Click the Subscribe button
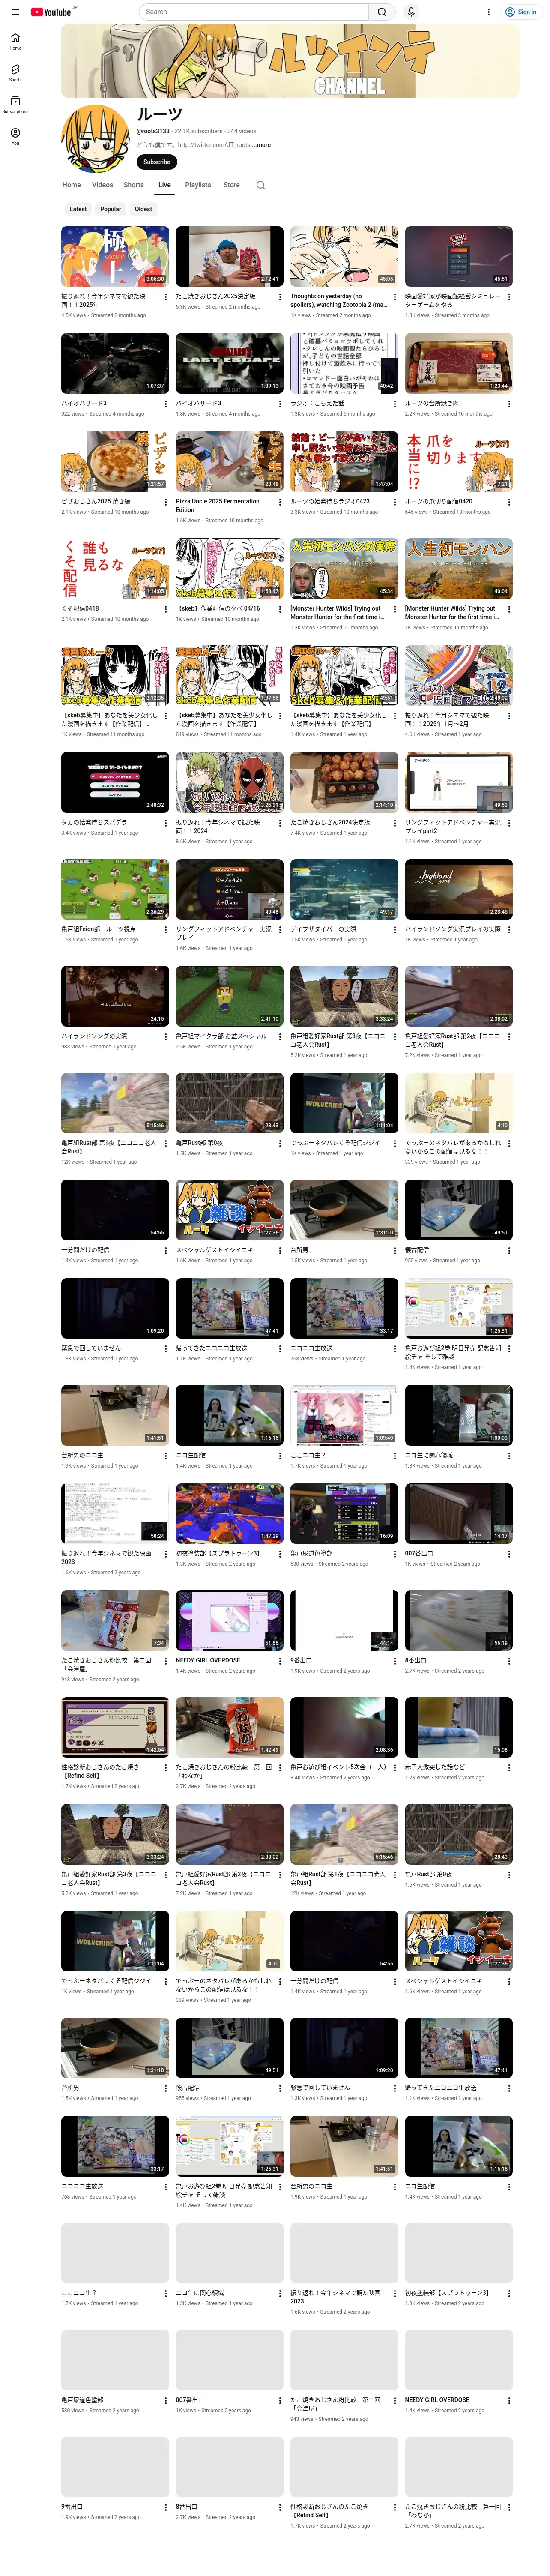This screenshot has width=550, height=2576. tap(157, 162)
